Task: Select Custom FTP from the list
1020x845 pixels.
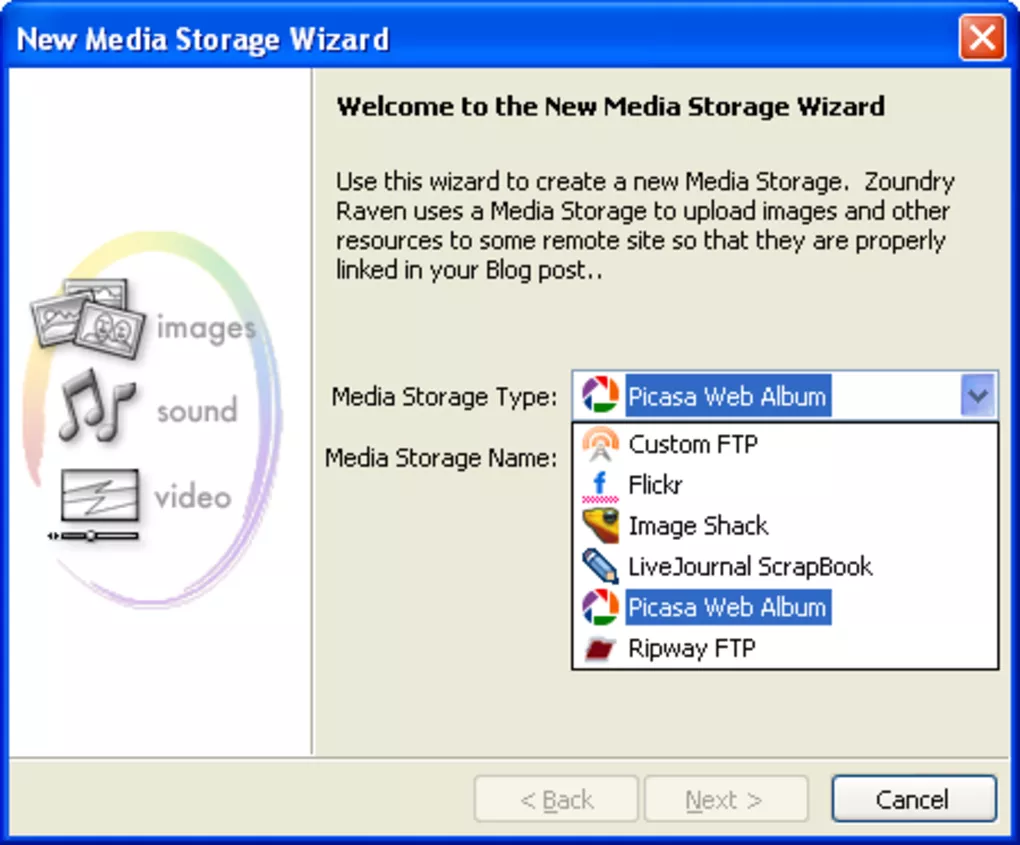Action: point(692,444)
